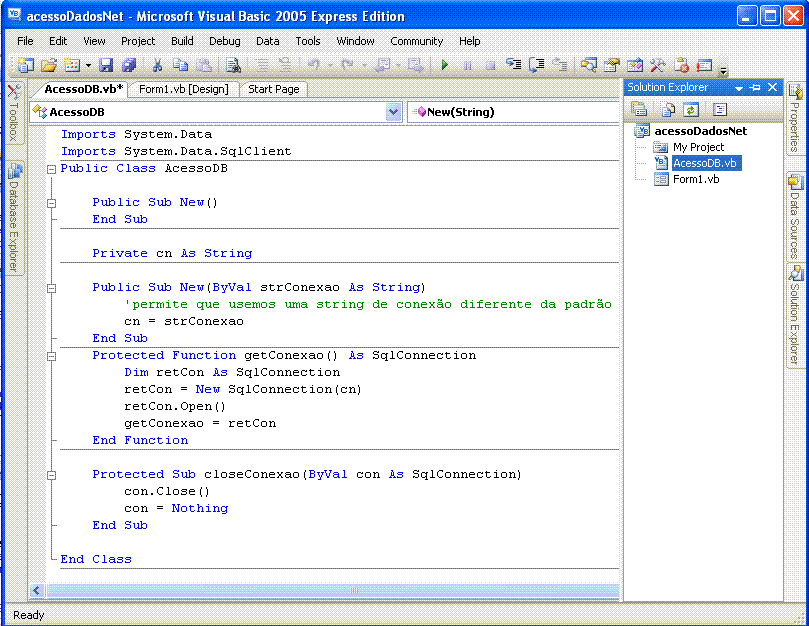Click Properties icon in Solution Explorer toolbar

pos(639,109)
